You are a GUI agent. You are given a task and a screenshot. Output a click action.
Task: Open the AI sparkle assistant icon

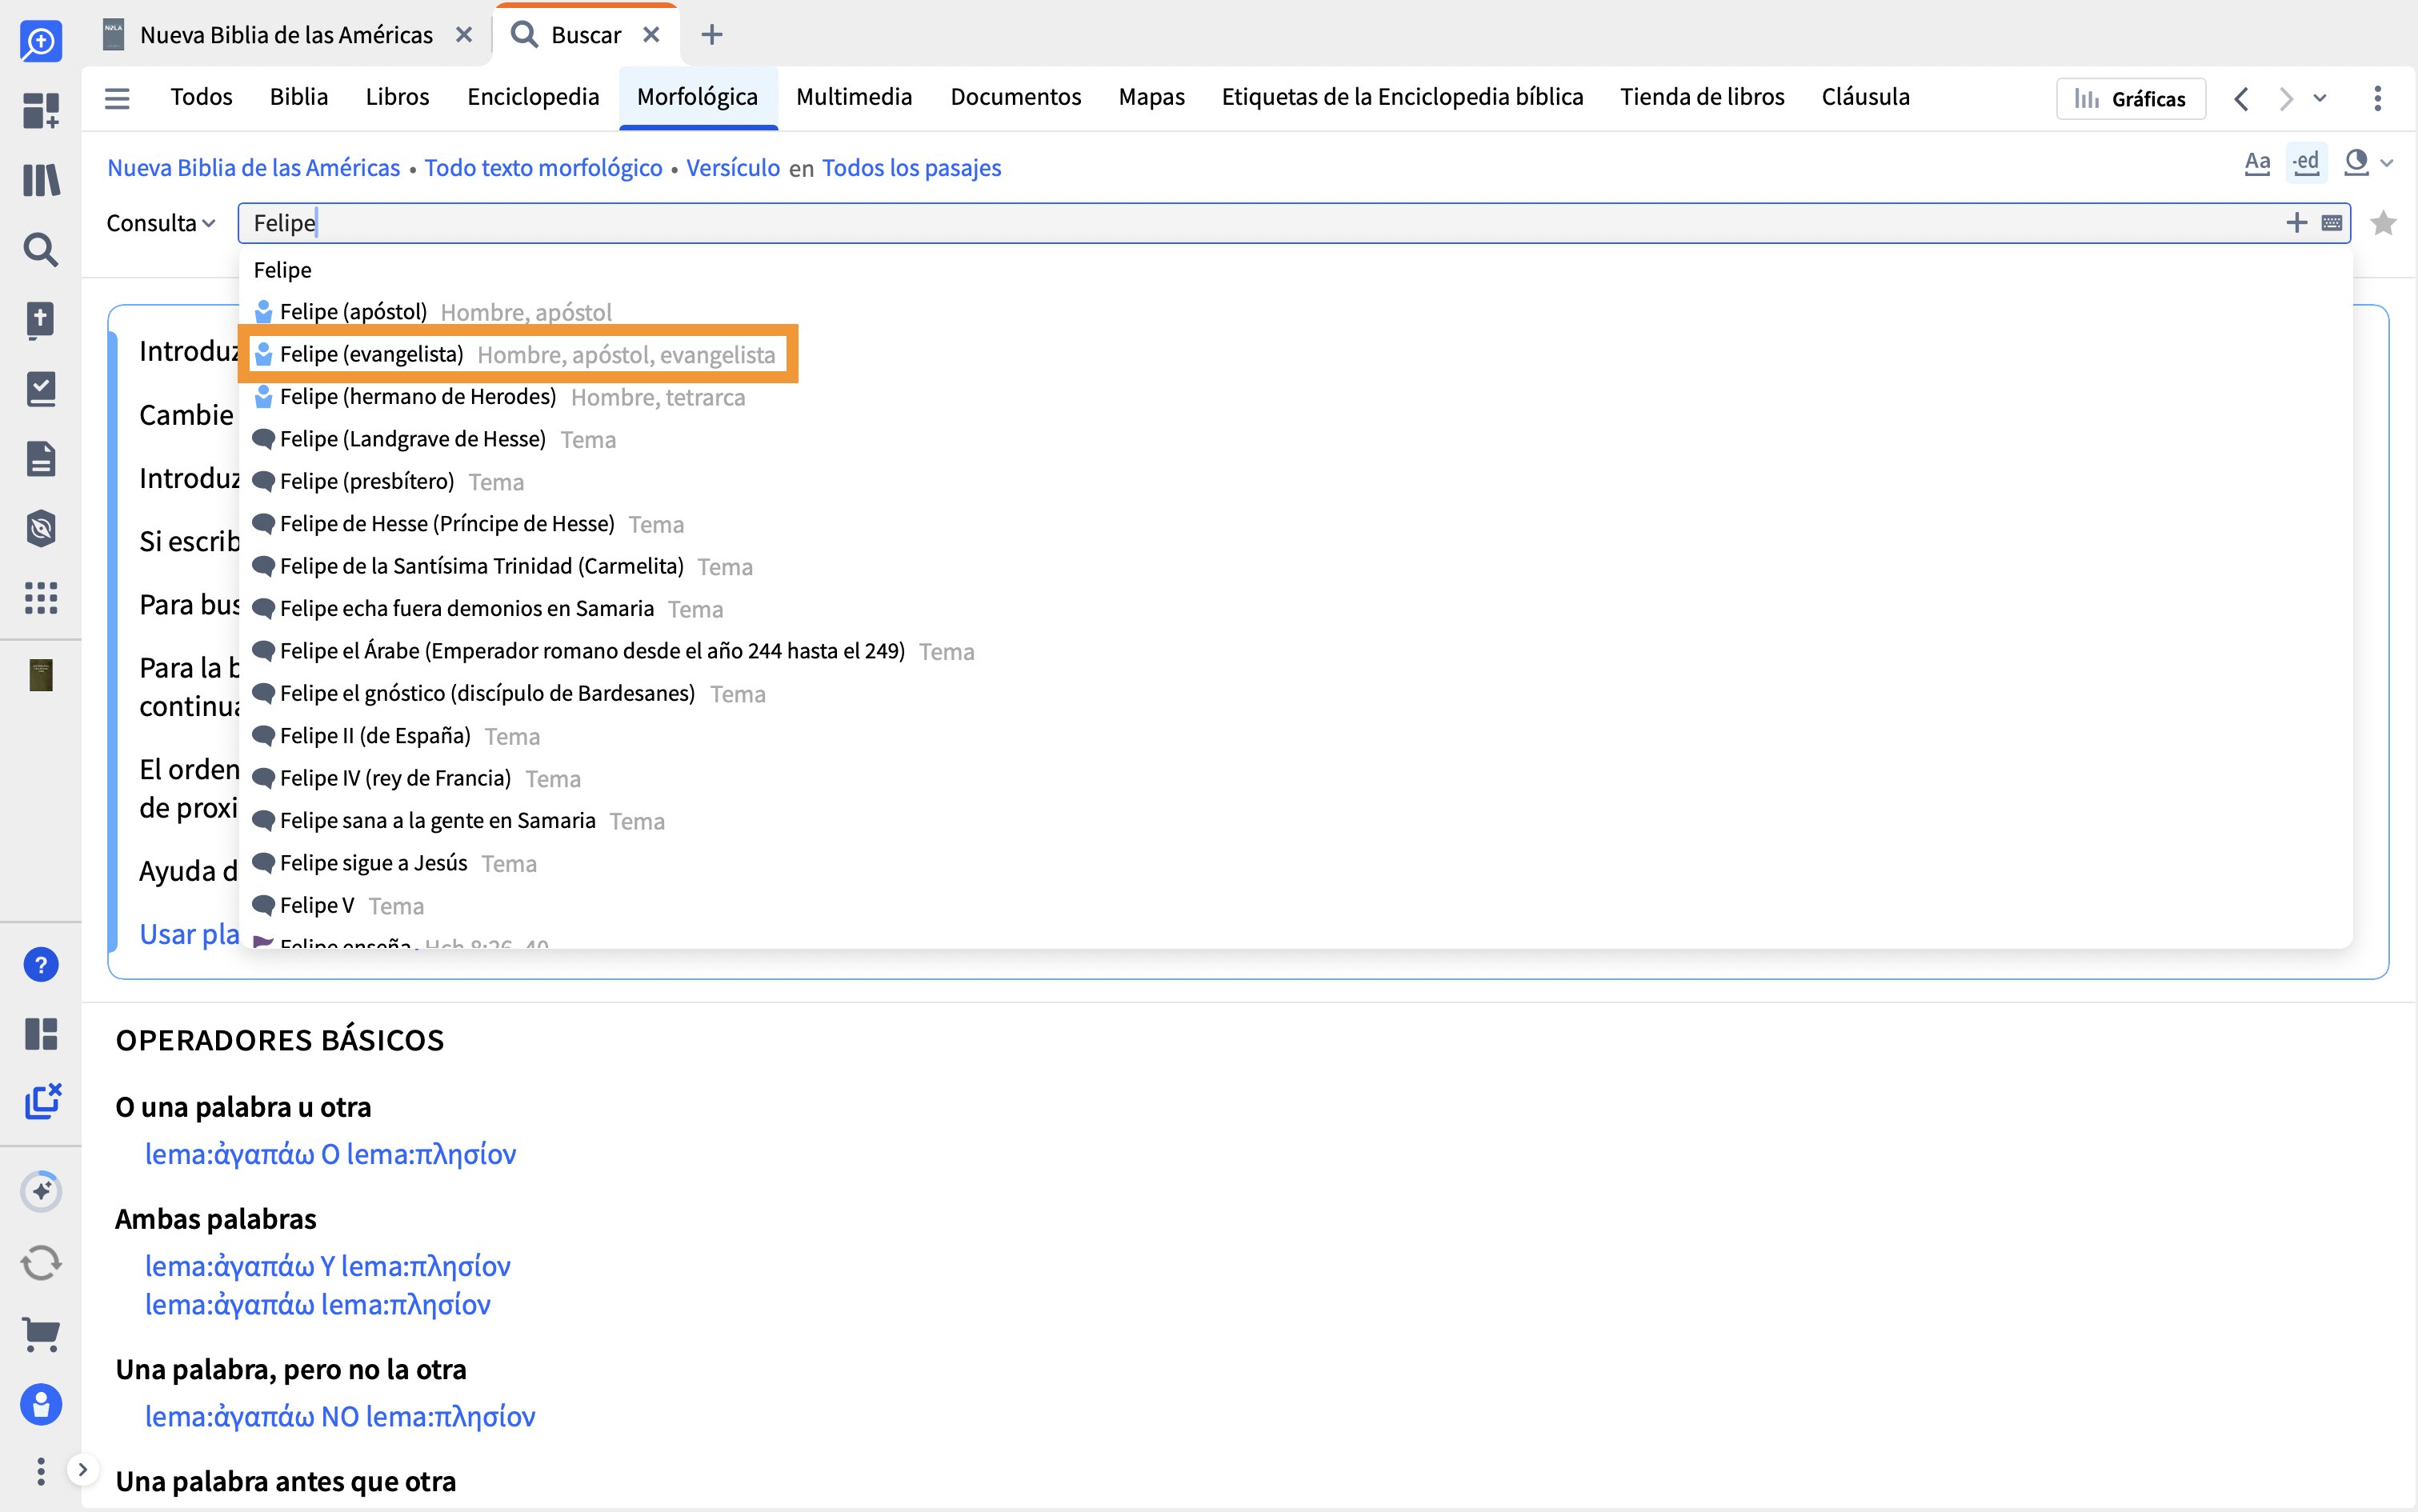pos(41,1191)
